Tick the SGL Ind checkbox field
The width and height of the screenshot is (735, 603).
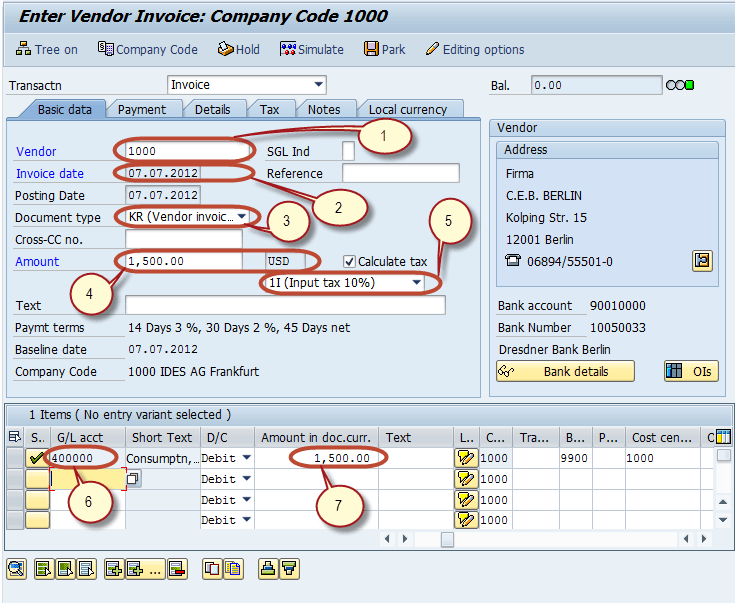[348, 151]
